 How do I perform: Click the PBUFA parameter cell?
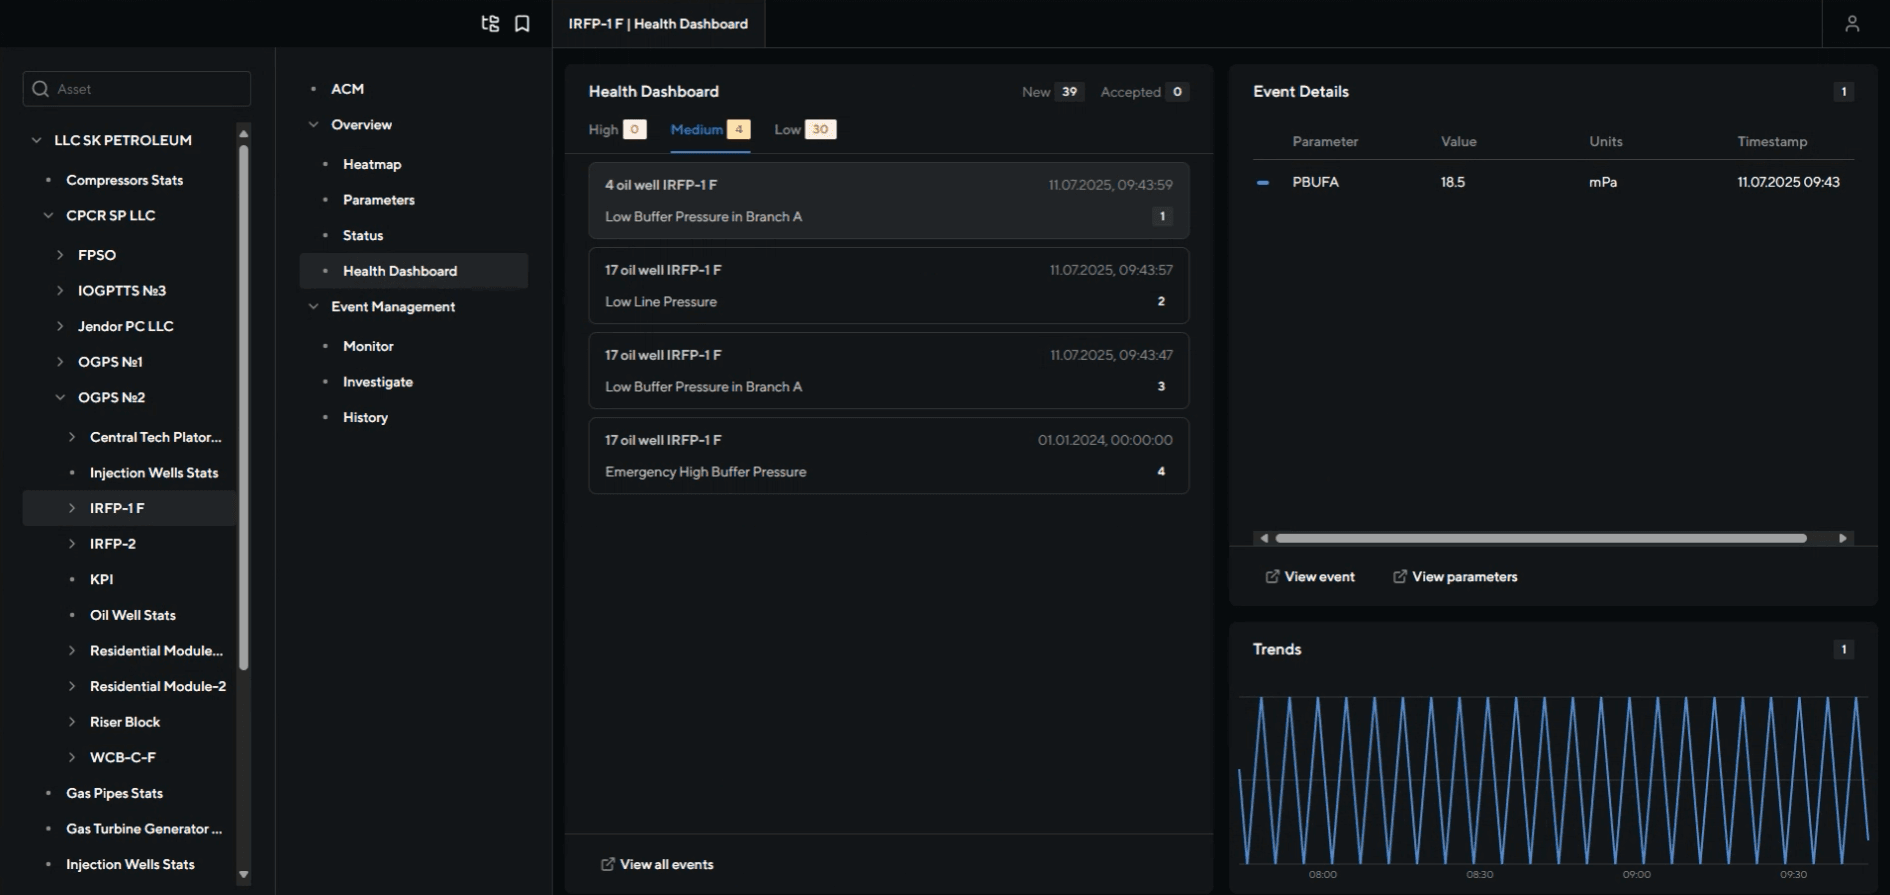tap(1315, 182)
